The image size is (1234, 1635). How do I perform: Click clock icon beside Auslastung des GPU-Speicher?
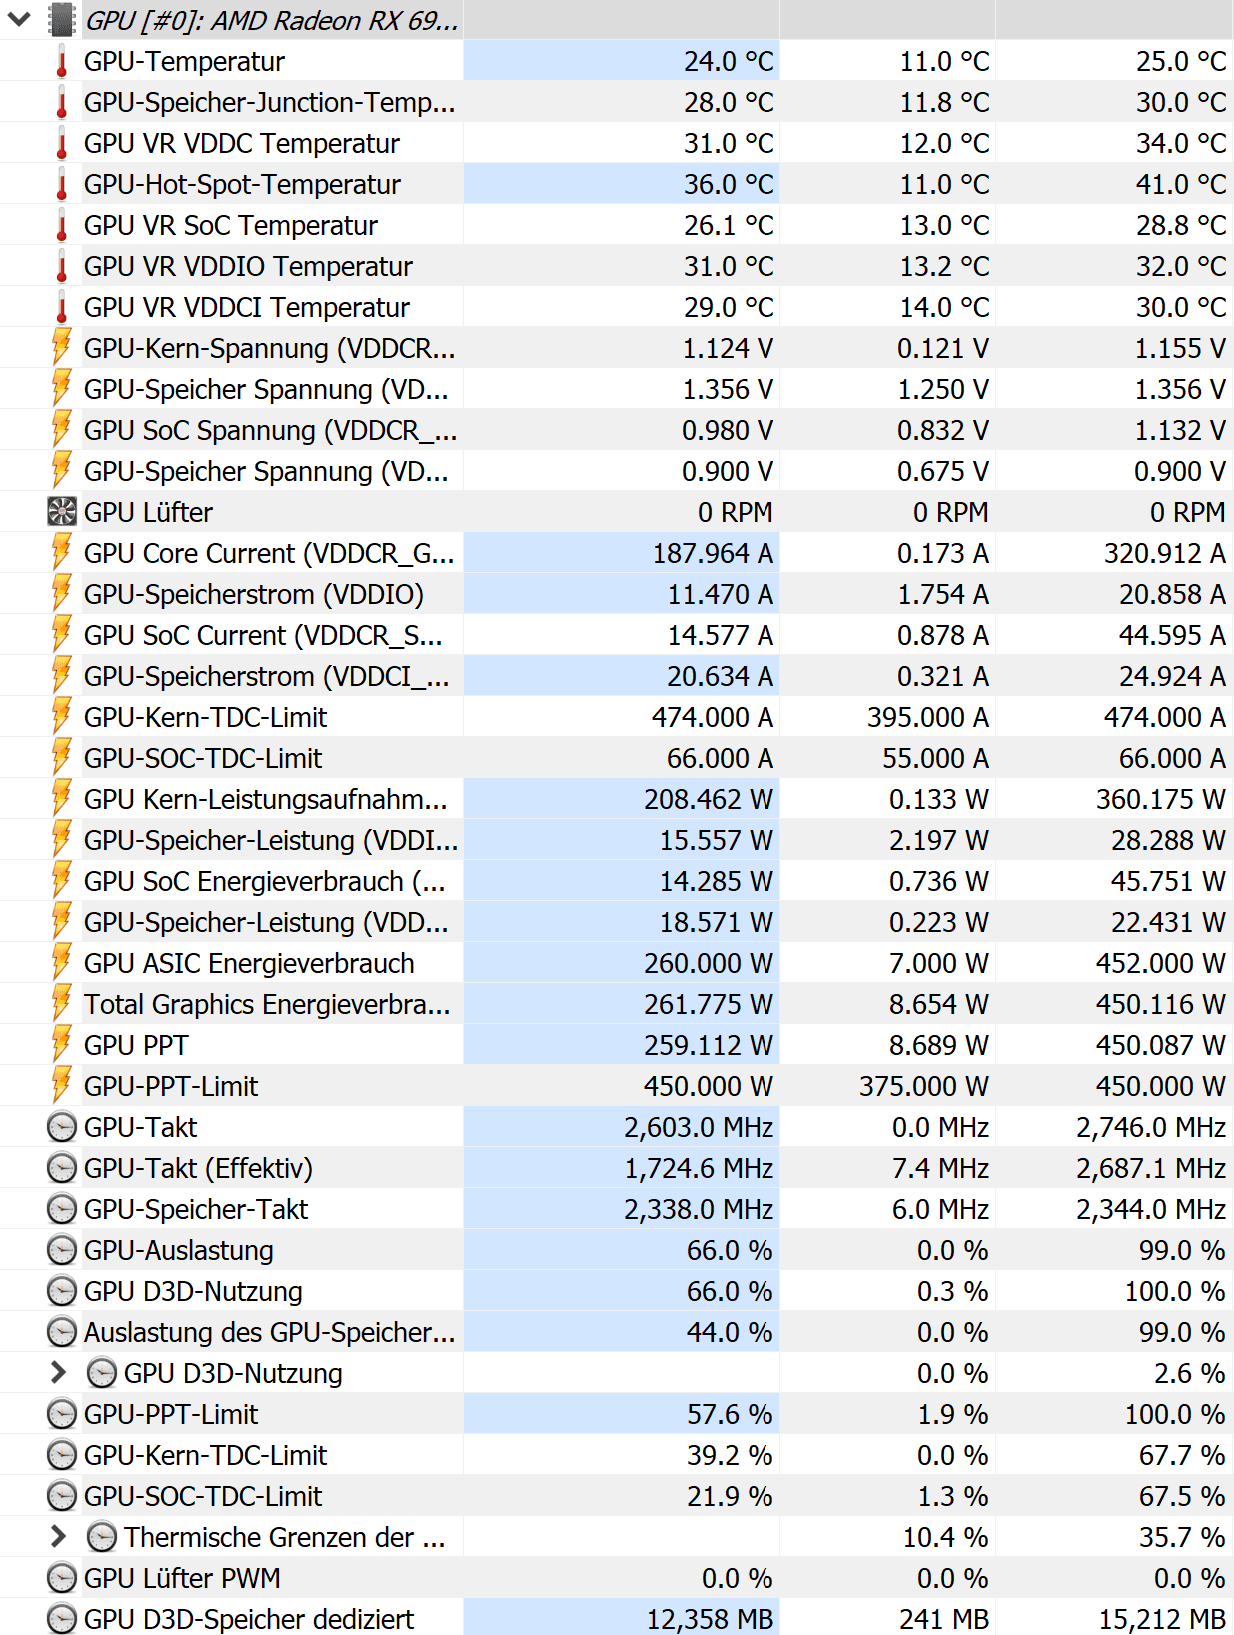(x=62, y=1332)
